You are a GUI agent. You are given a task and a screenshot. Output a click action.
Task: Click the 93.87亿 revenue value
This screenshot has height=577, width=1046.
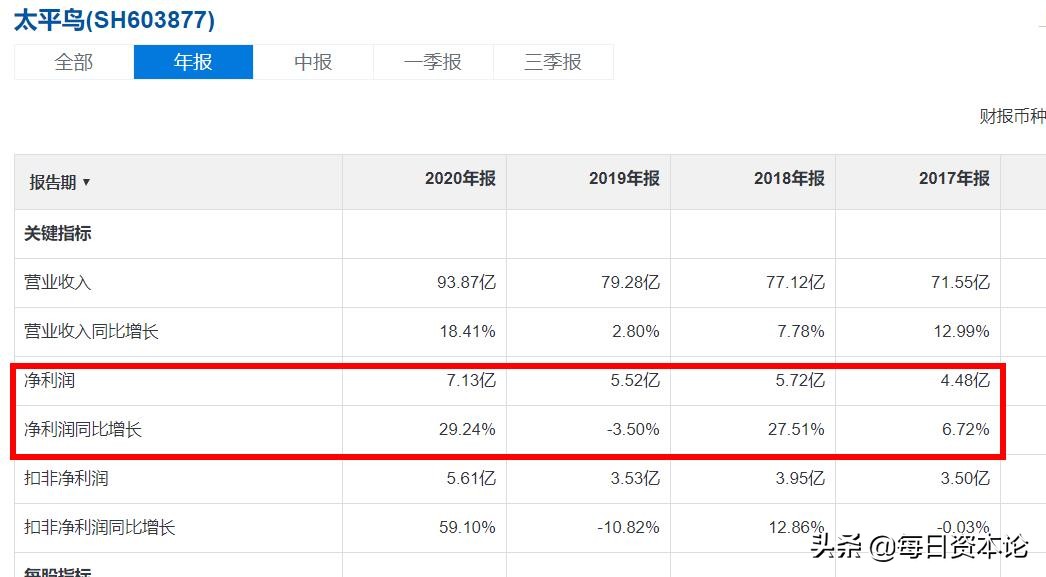tap(466, 282)
